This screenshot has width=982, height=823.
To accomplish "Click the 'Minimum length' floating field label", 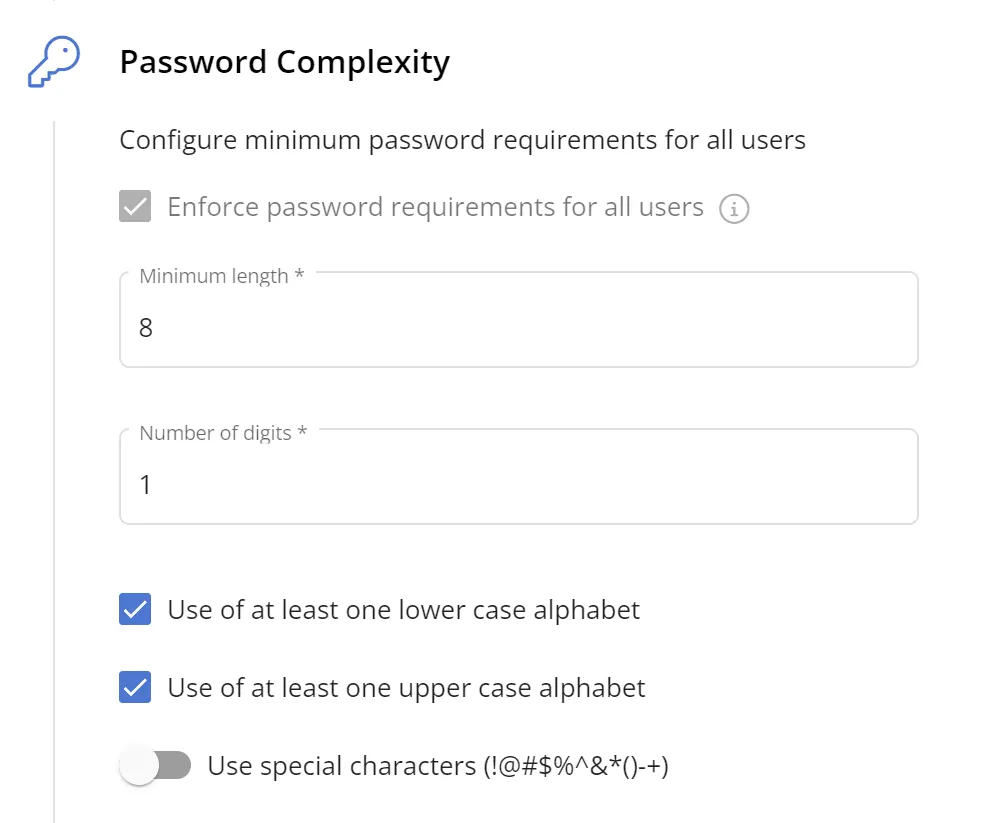I will point(221,276).
